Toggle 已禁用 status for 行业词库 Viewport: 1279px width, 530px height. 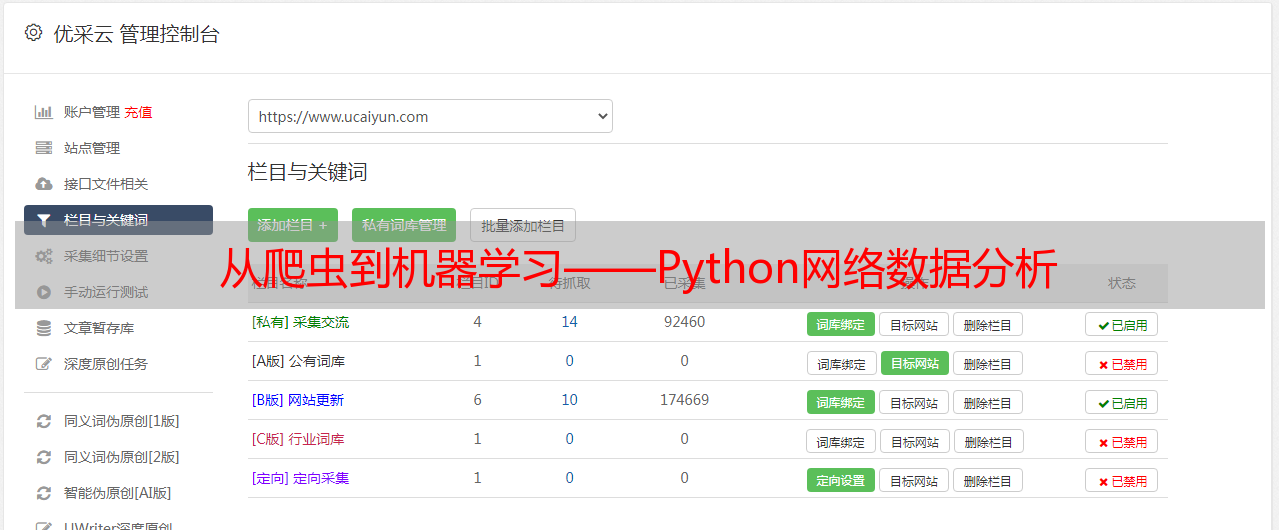[1121, 441]
